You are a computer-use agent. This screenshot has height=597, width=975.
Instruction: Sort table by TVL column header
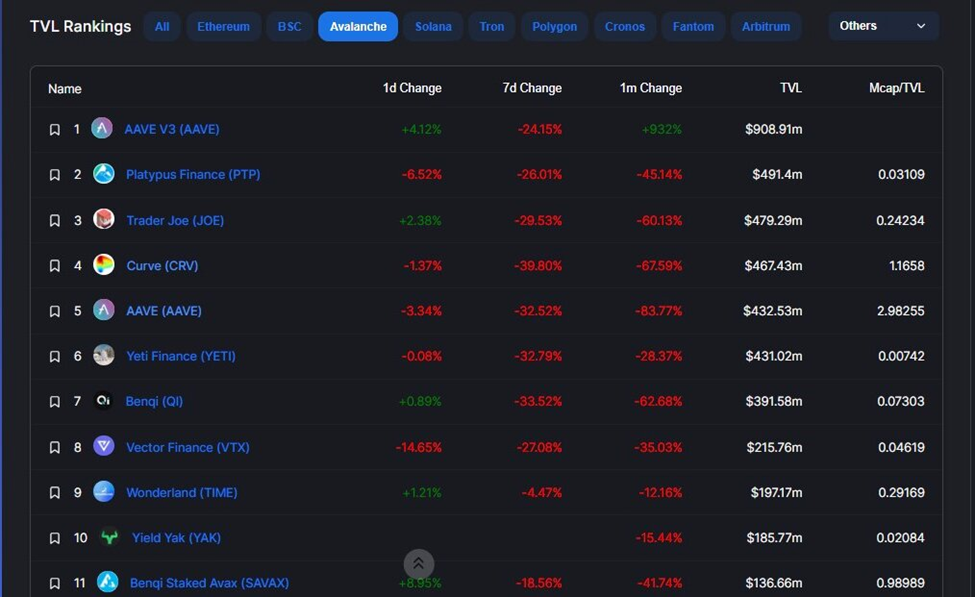[790, 88]
